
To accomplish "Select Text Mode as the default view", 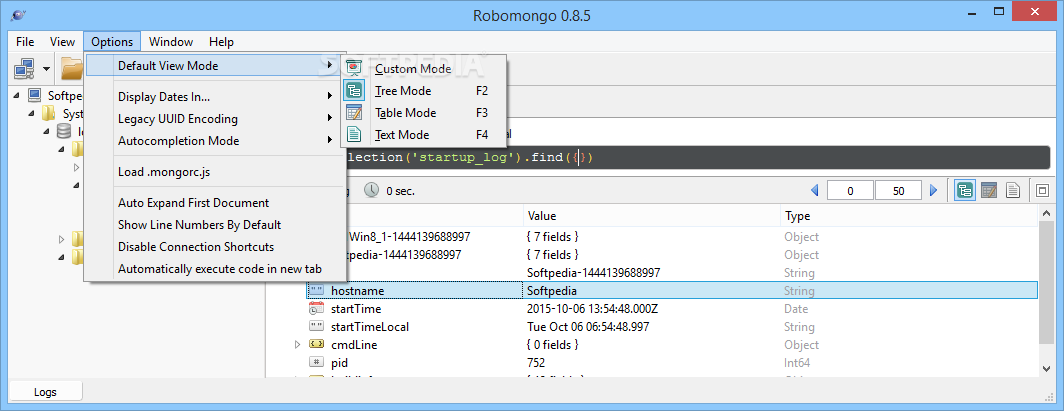I will coord(423,134).
